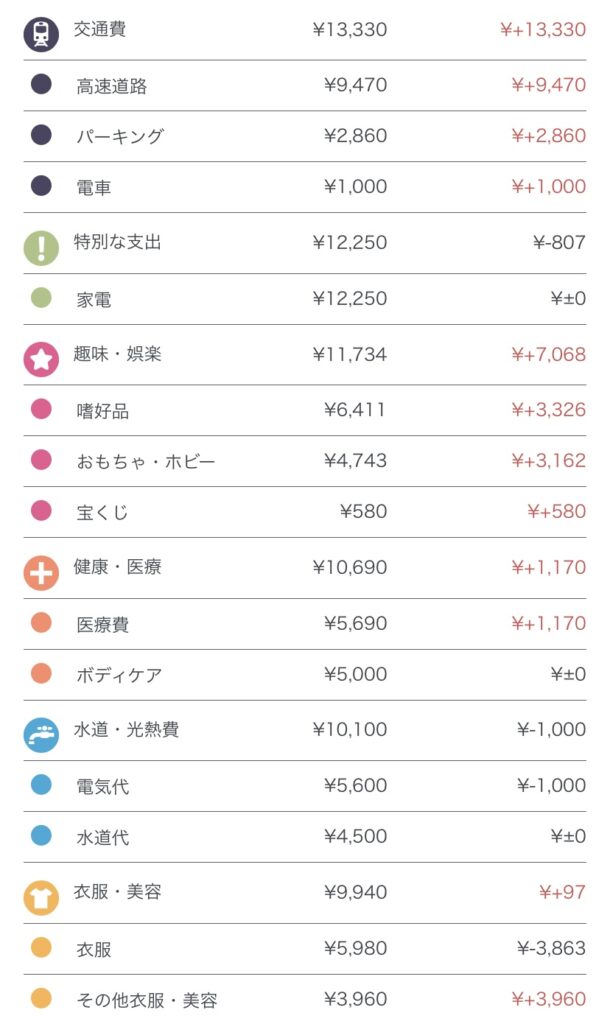
Task: Click the star icon for 趣味・娯楽
Action: pyautogui.click(x=41, y=359)
